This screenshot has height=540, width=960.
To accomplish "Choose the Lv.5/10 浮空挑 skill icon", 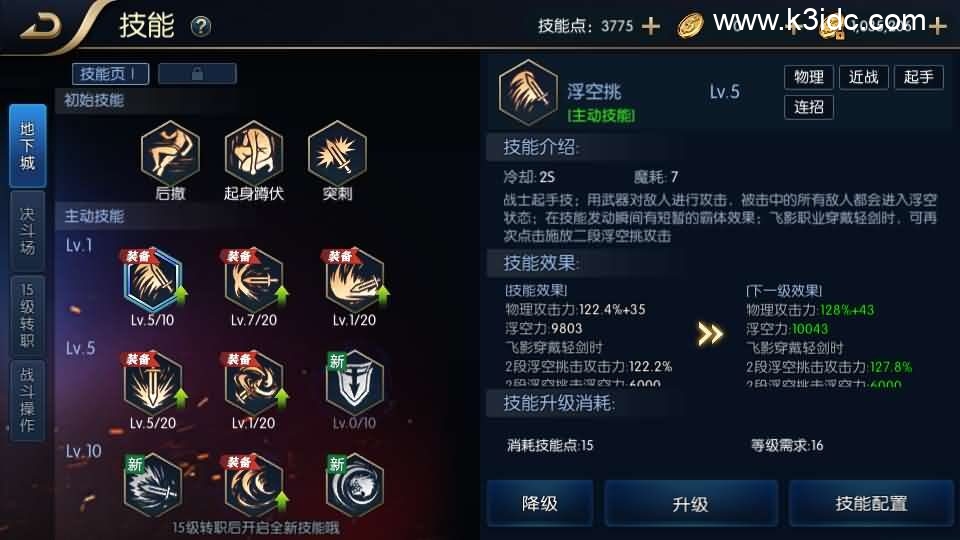I will pos(152,280).
